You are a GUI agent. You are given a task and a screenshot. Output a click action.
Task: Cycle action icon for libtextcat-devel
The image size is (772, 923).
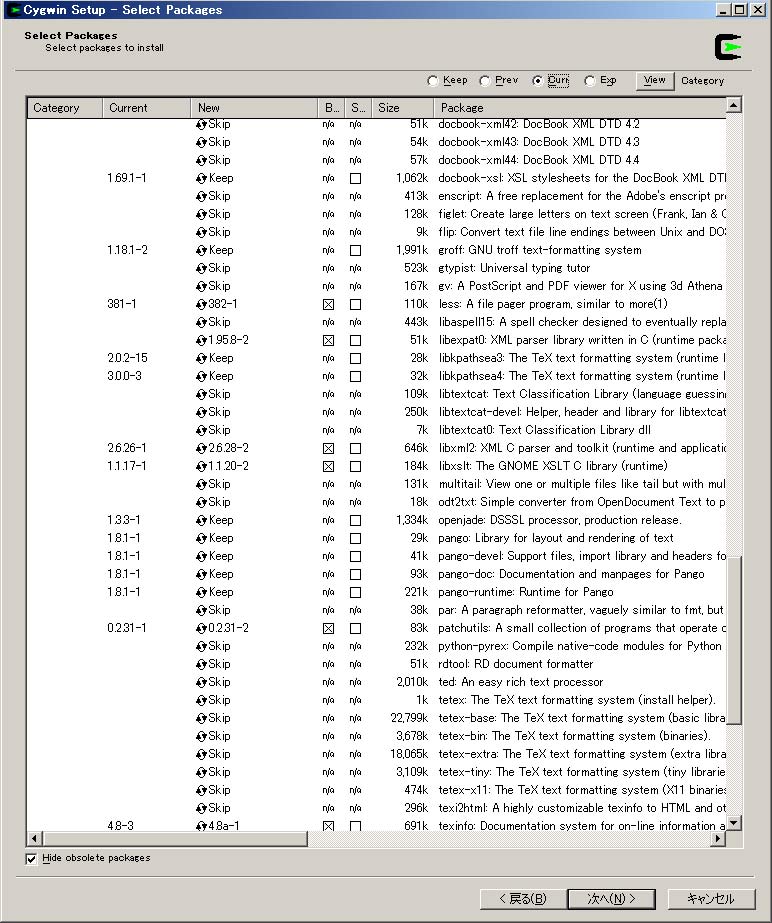[201, 412]
